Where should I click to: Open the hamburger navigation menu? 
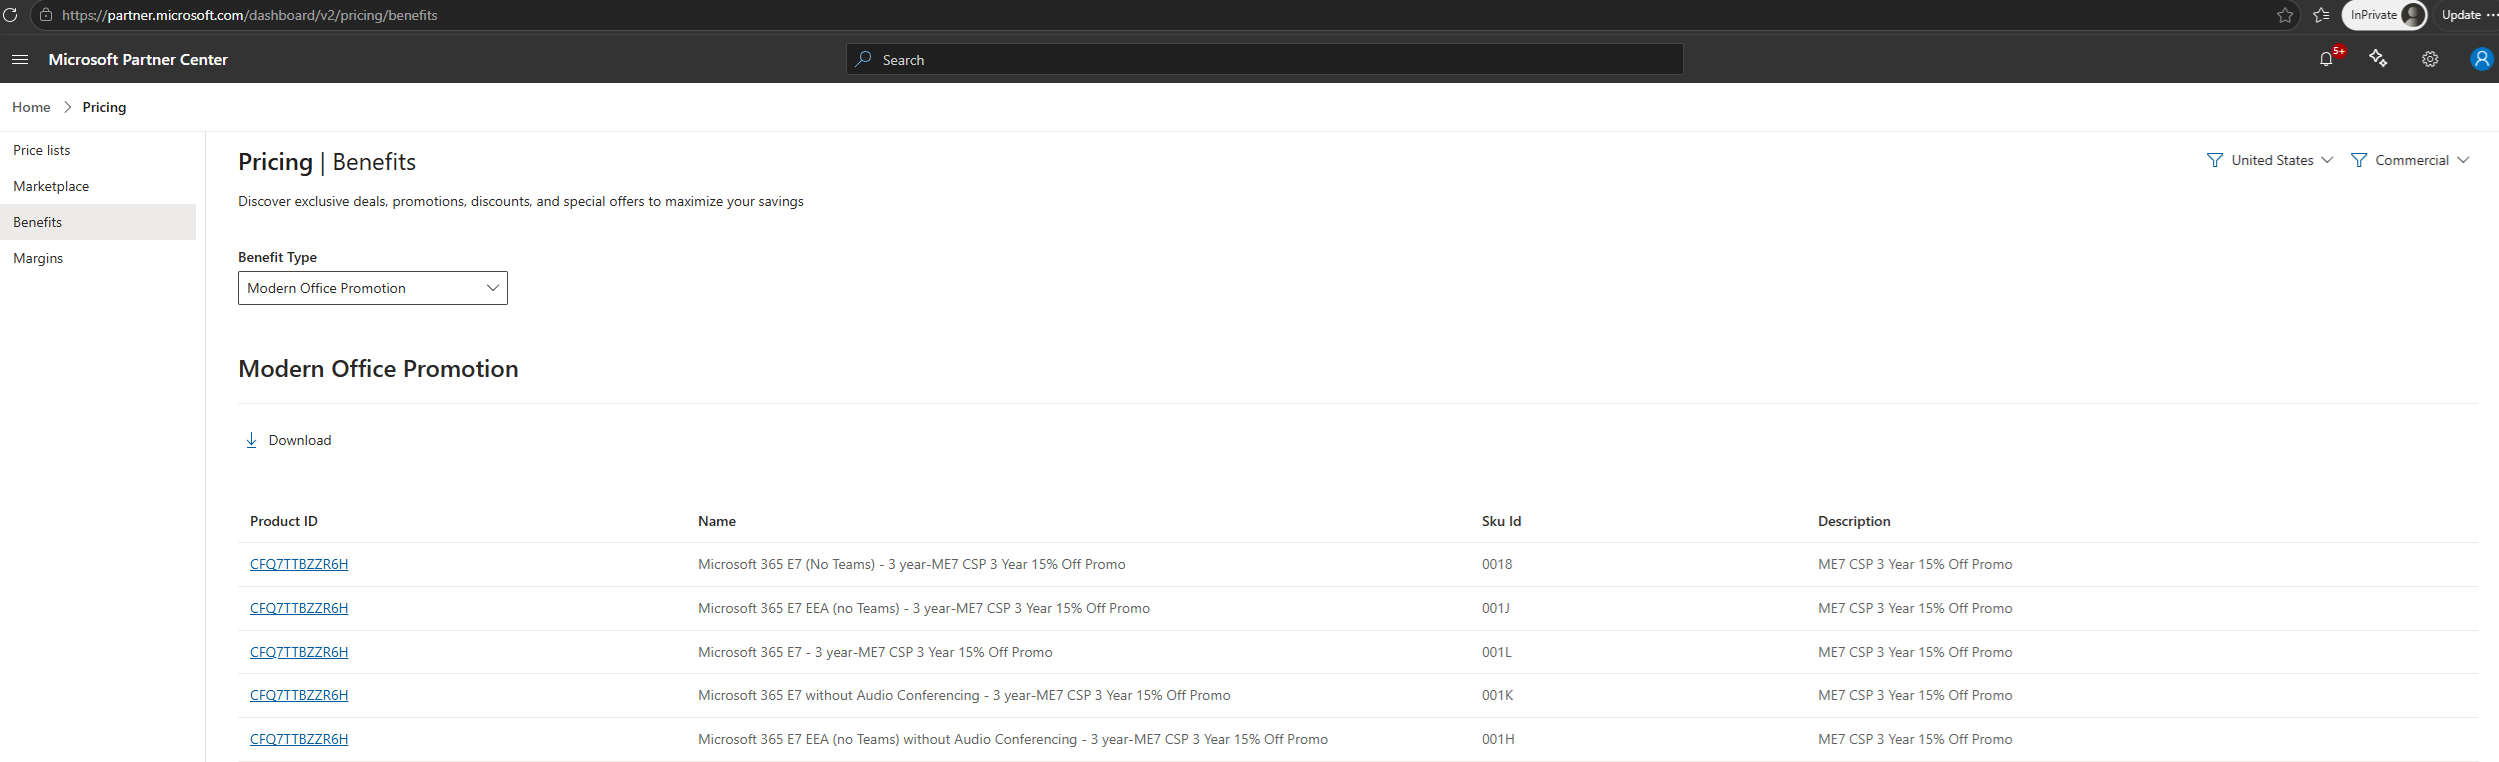[20, 60]
